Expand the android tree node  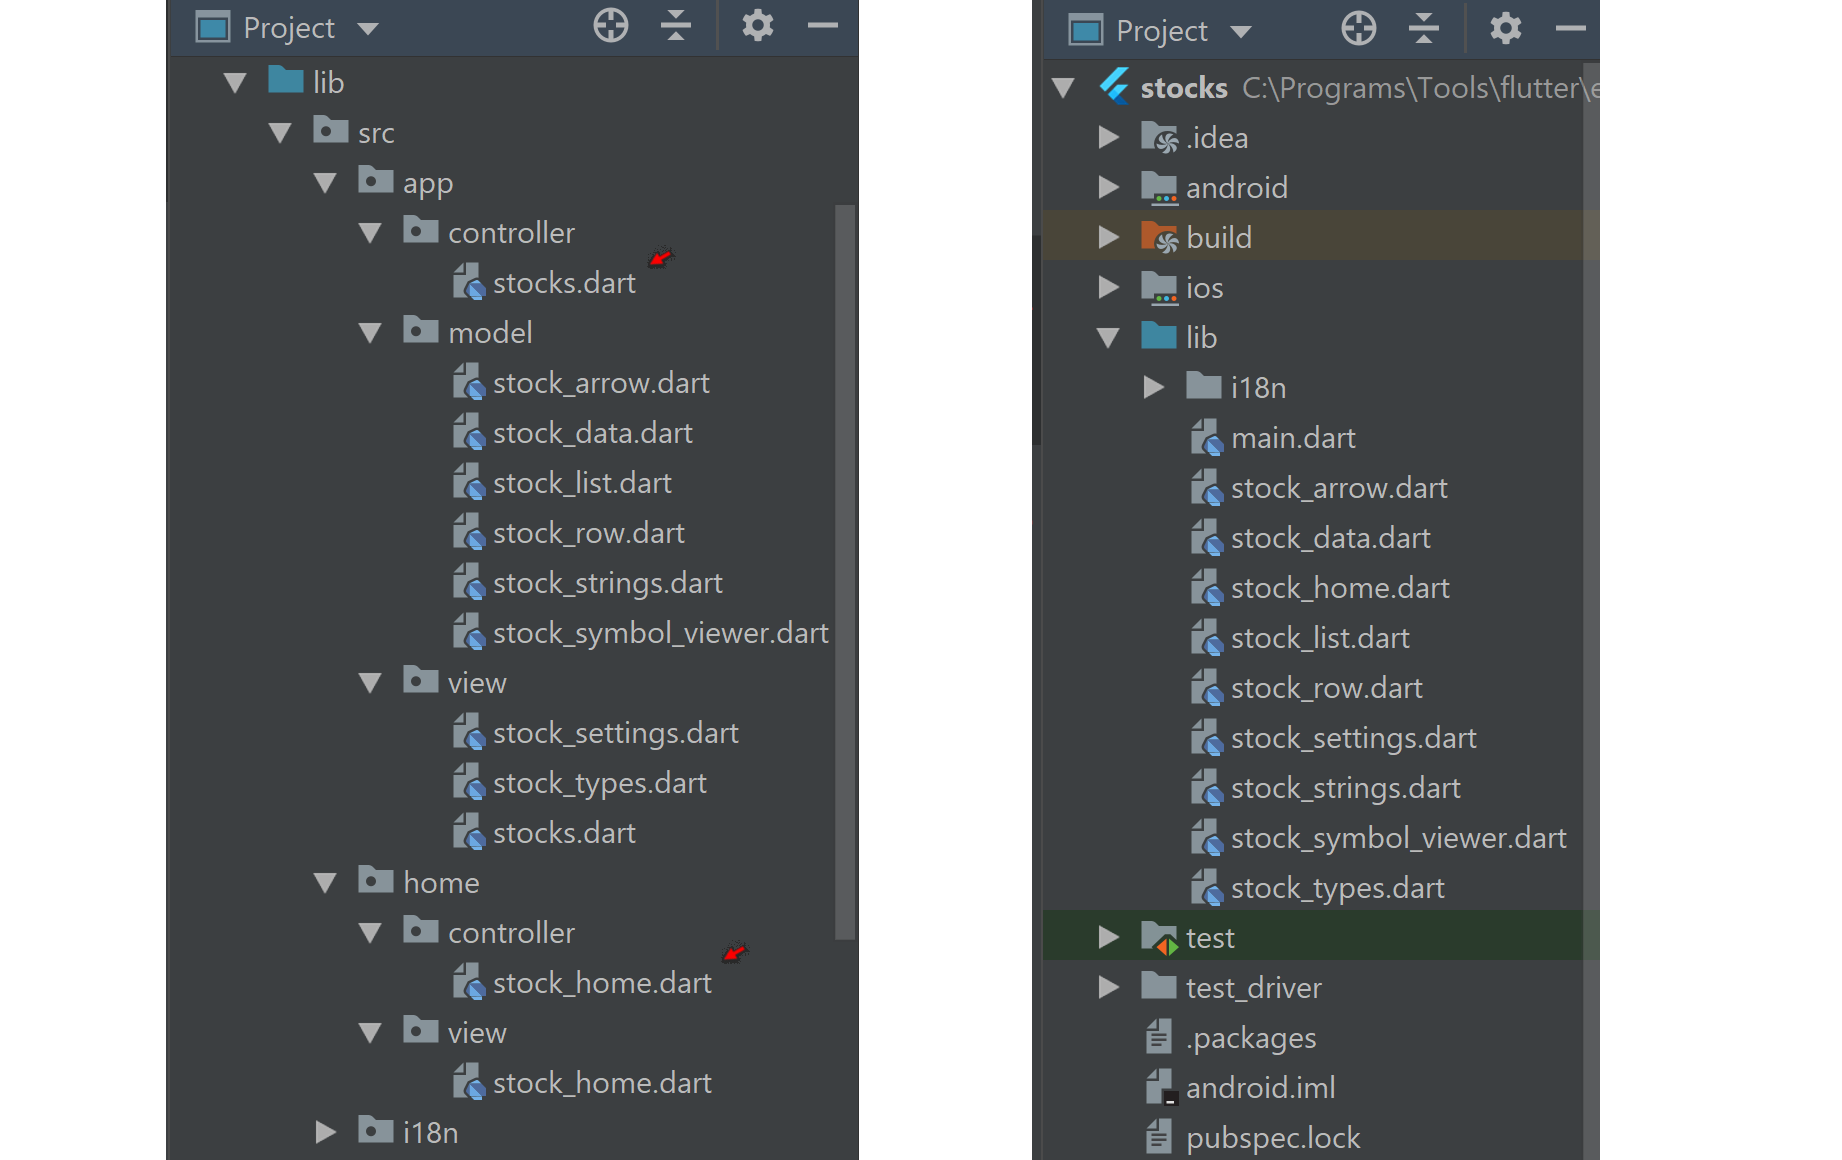pos(1108,187)
